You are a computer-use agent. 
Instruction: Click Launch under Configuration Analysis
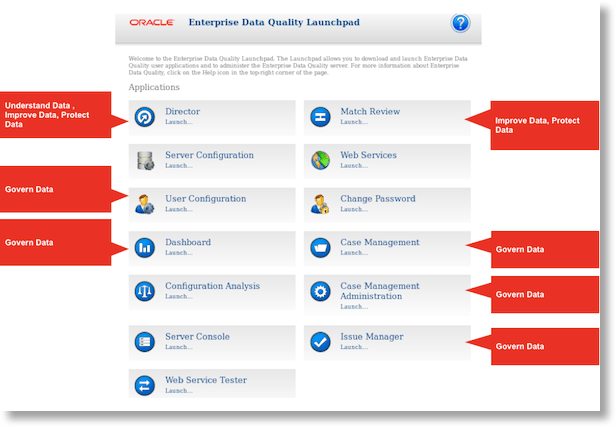tap(179, 297)
